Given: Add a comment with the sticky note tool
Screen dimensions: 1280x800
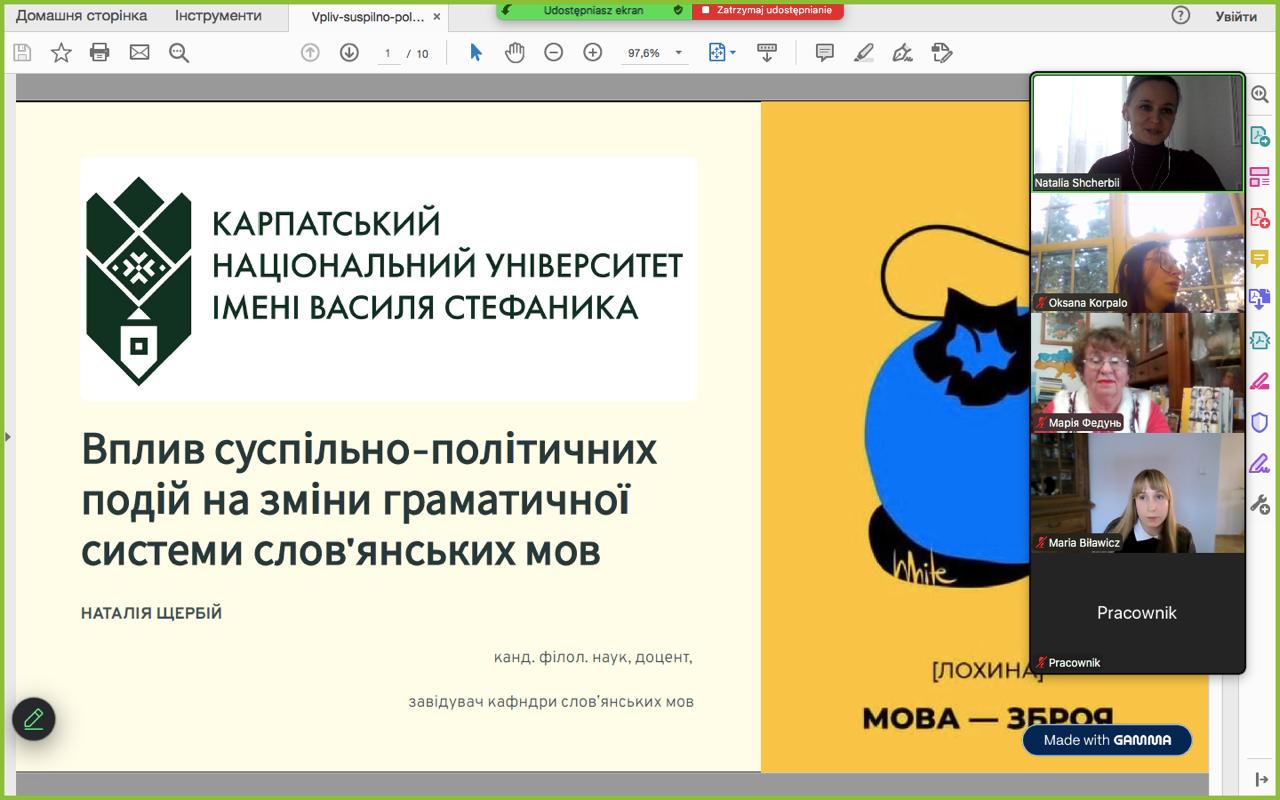Looking at the screenshot, I should pyautogui.click(x=824, y=53).
